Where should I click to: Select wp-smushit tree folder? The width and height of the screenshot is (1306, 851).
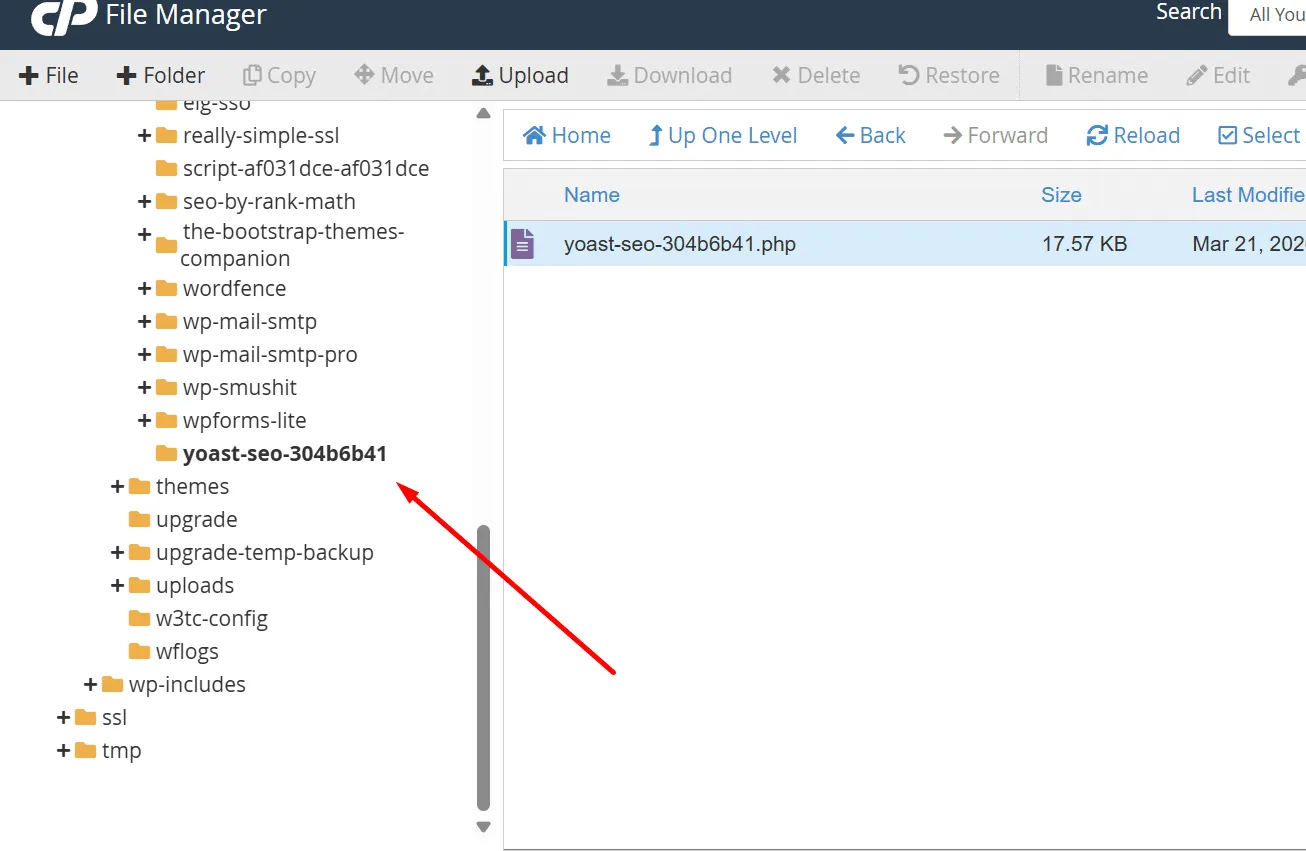click(240, 387)
